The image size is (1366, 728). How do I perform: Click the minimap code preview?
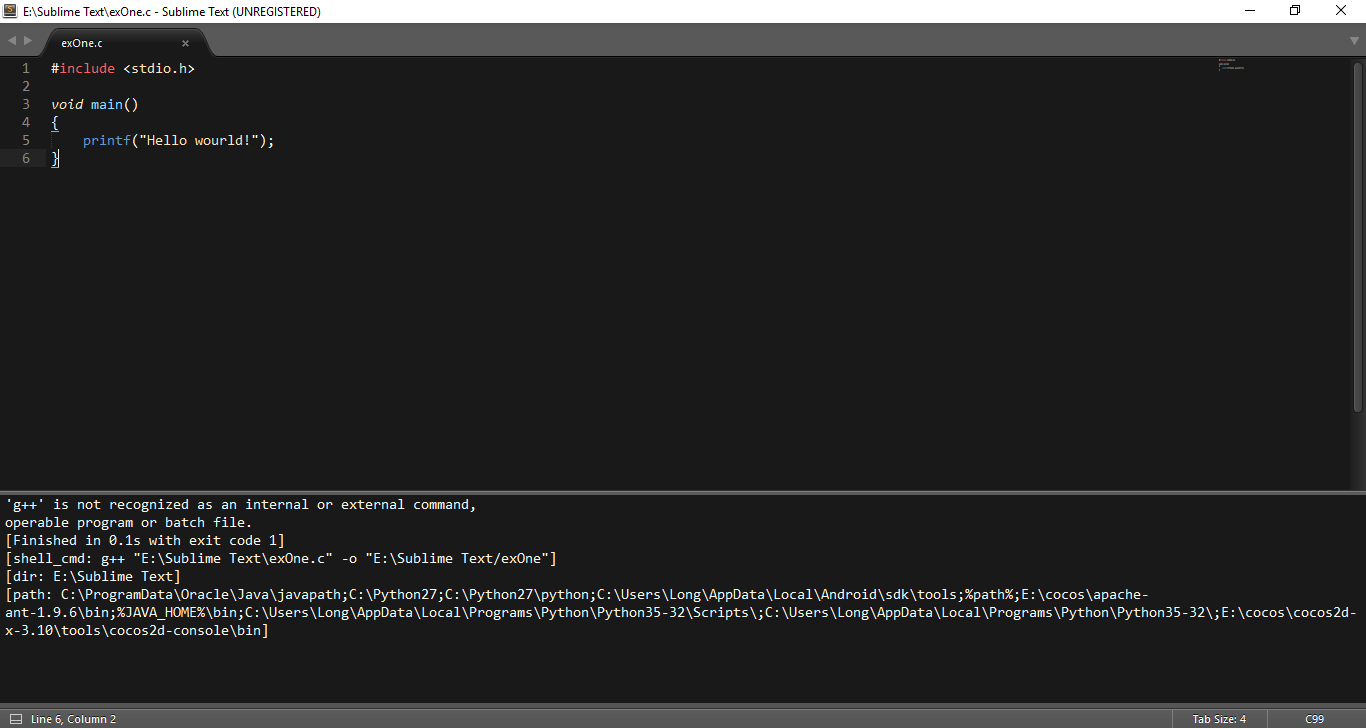tap(1231, 66)
